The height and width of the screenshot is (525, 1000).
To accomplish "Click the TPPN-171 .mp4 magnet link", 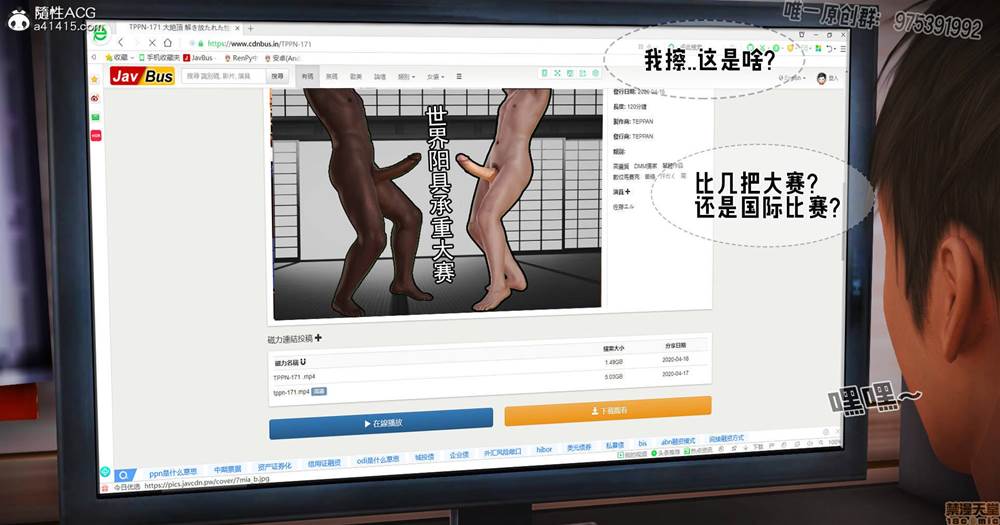I will 295,377.
